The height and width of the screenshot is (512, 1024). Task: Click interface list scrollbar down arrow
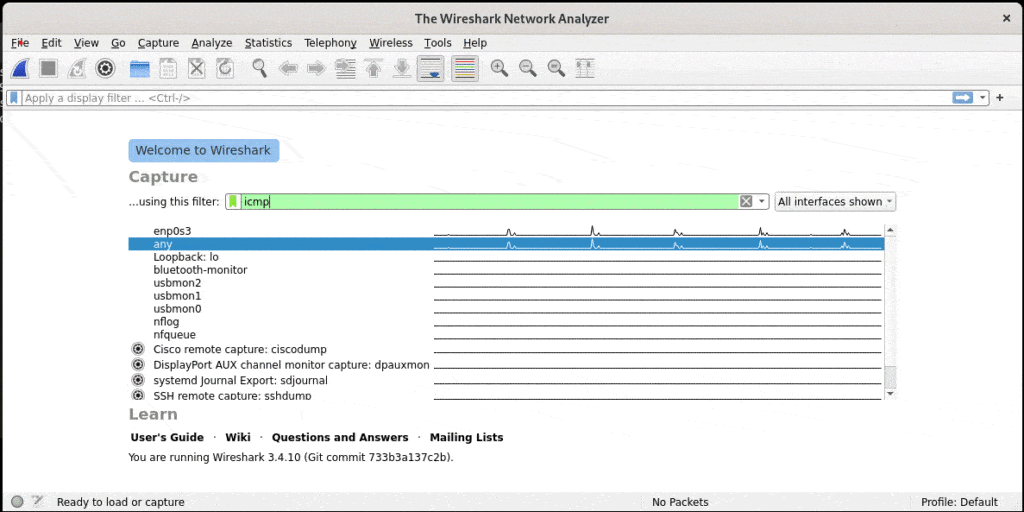point(890,393)
